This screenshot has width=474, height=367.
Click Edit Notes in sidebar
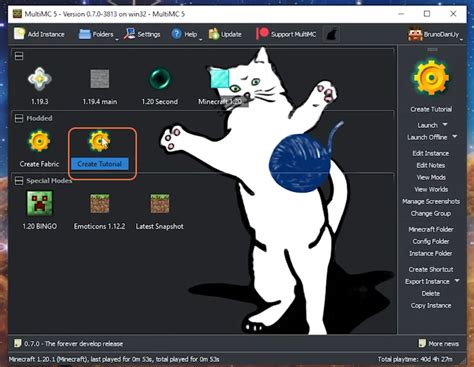click(x=431, y=165)
